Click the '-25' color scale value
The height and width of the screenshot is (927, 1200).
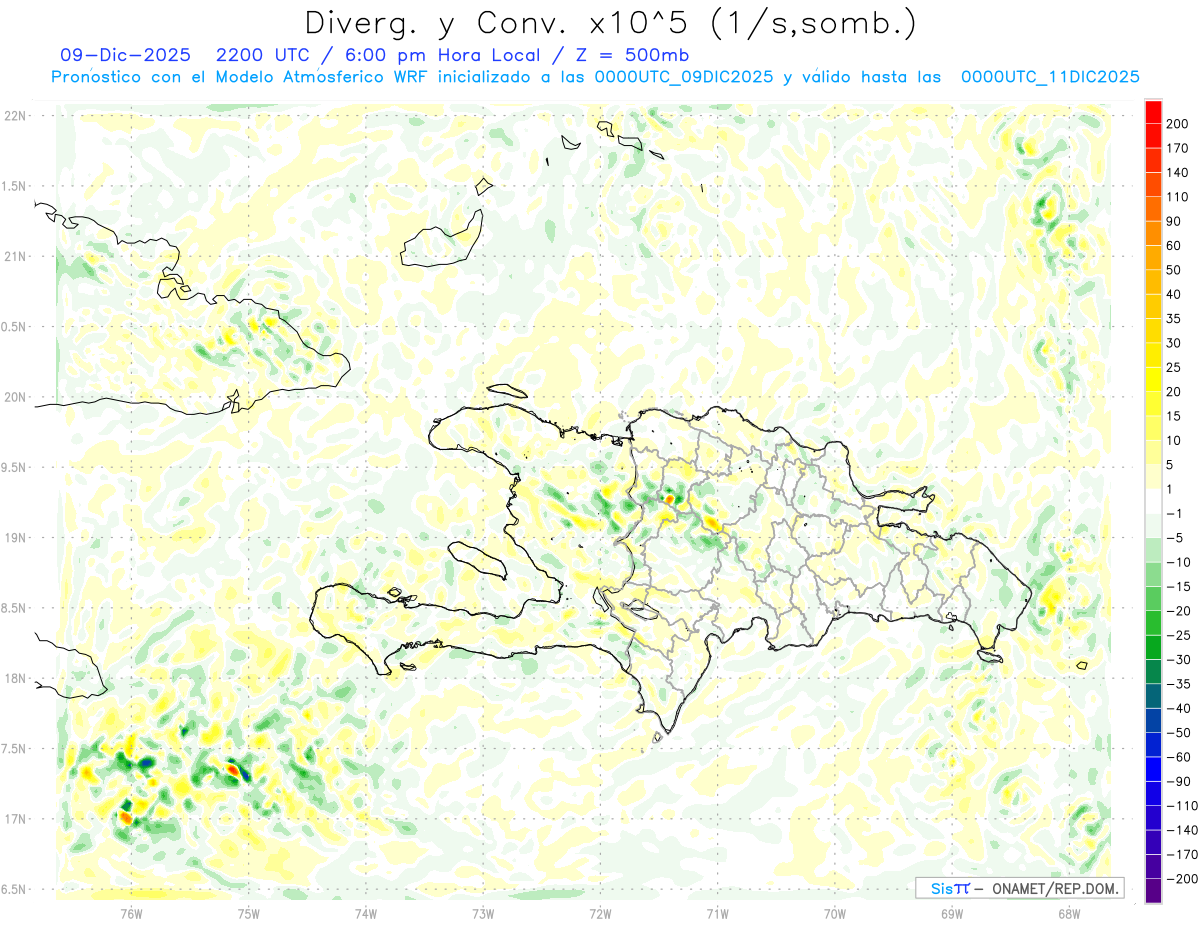pyautogui.click(x=1178, y=635)
